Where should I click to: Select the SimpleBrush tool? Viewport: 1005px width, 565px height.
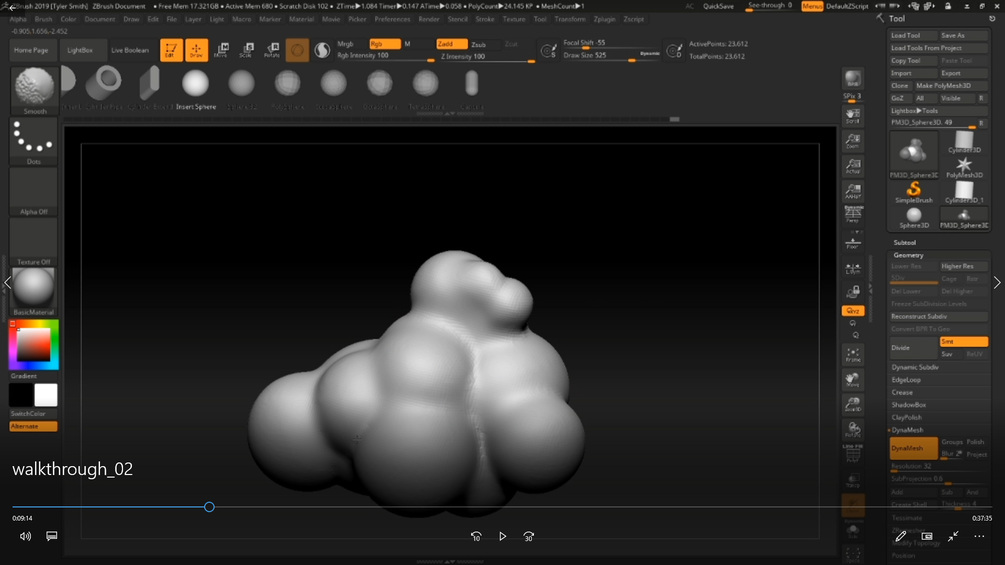[x=913, y=192]
